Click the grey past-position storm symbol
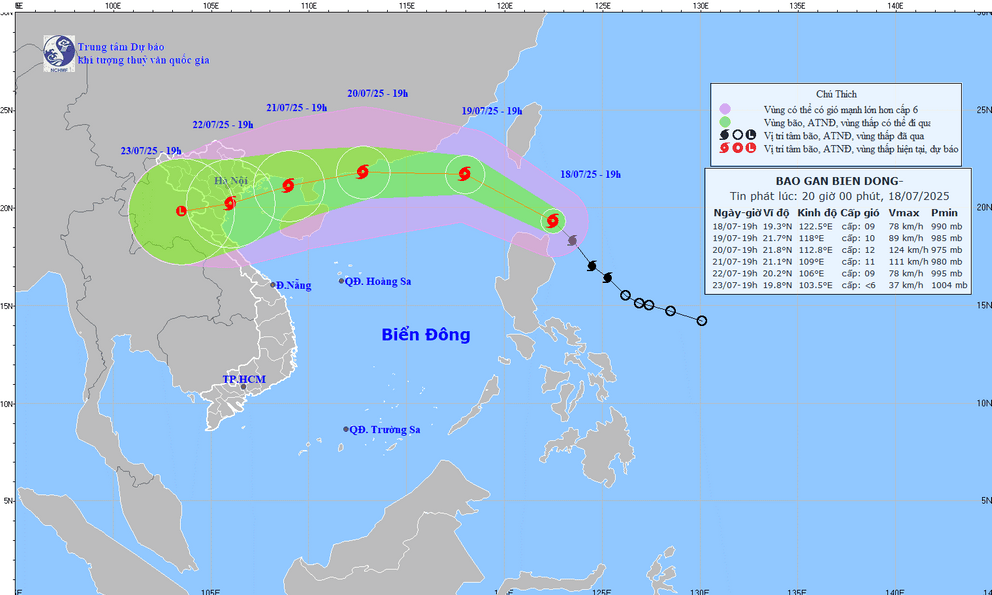The image size is (992, 595). 573,241
